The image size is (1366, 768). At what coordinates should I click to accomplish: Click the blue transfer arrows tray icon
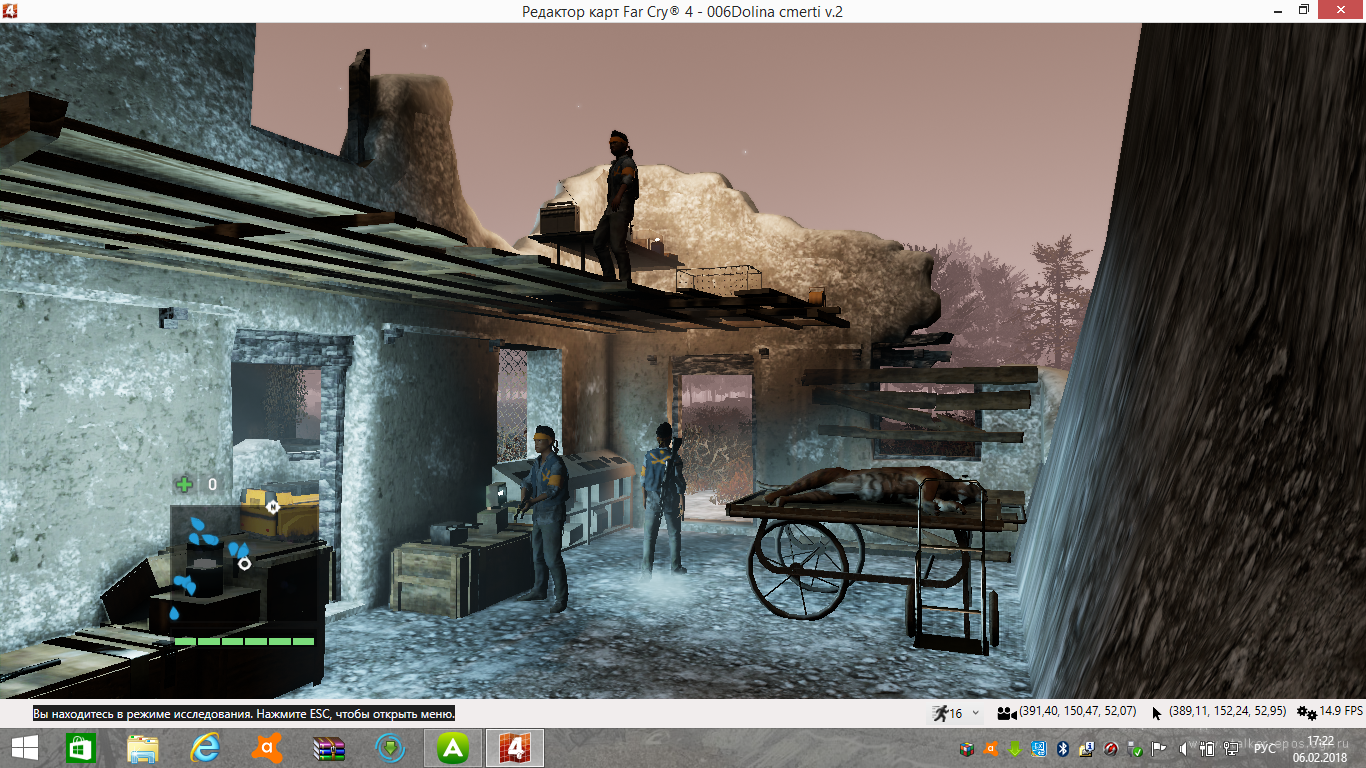click(1039, 749)
